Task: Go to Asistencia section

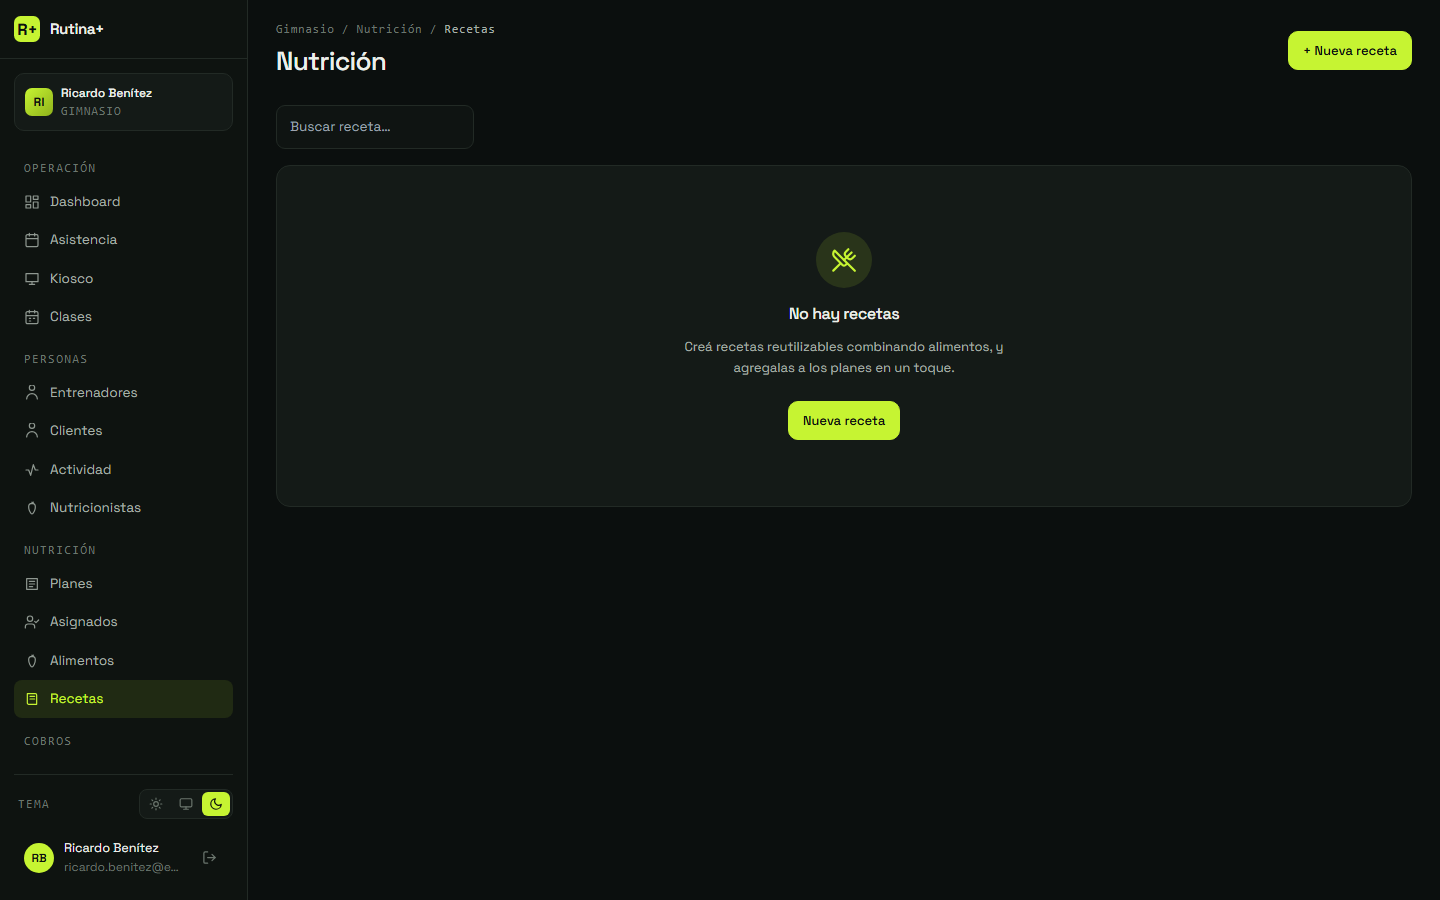Action: [123, 240]
